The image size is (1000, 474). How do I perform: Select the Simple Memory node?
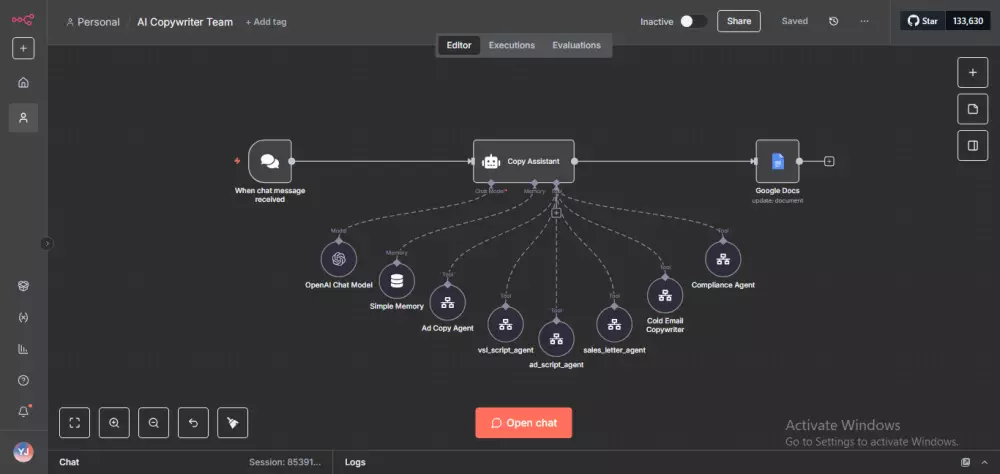(x=397, y=281)
